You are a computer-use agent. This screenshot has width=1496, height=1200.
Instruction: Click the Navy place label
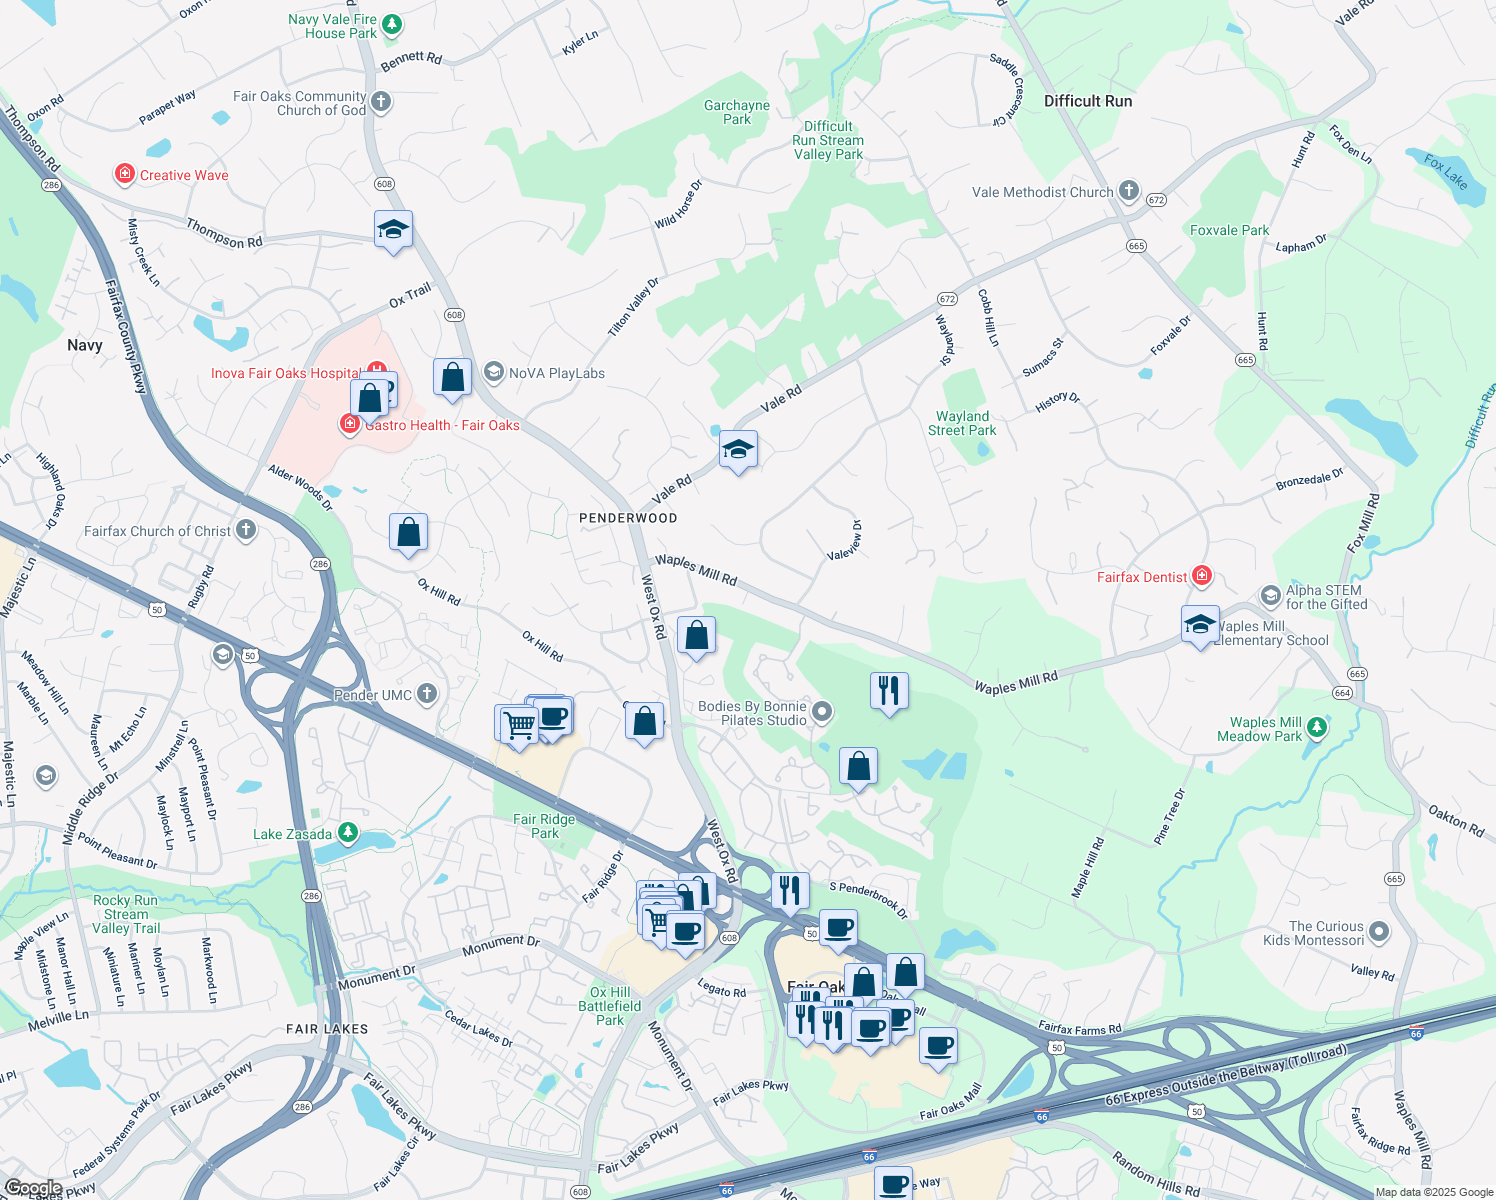(x=85, y=345)
